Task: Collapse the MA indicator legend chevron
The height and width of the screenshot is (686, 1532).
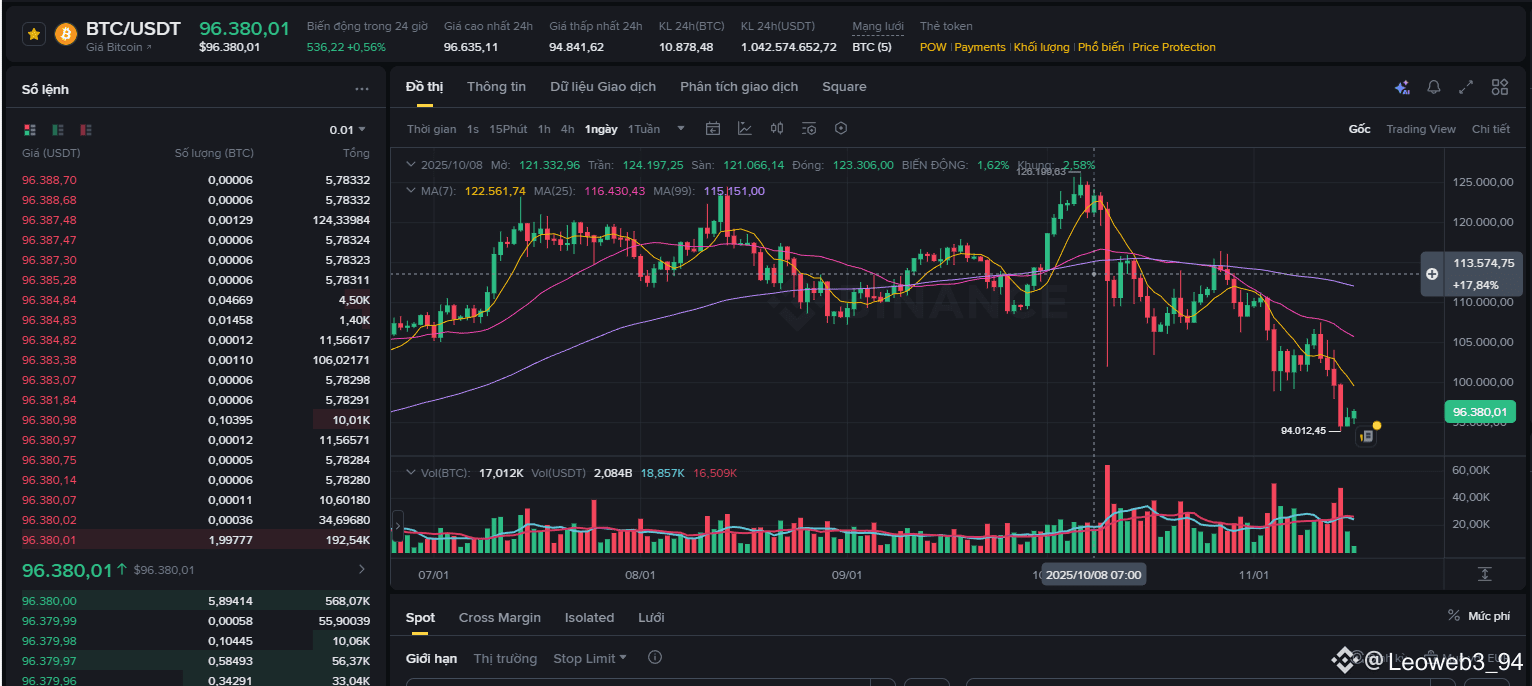Action: click(410, 190)
